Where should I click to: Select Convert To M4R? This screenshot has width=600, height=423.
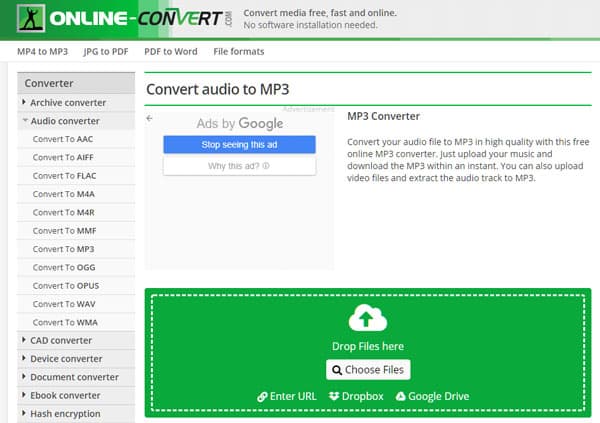(76, 212)
